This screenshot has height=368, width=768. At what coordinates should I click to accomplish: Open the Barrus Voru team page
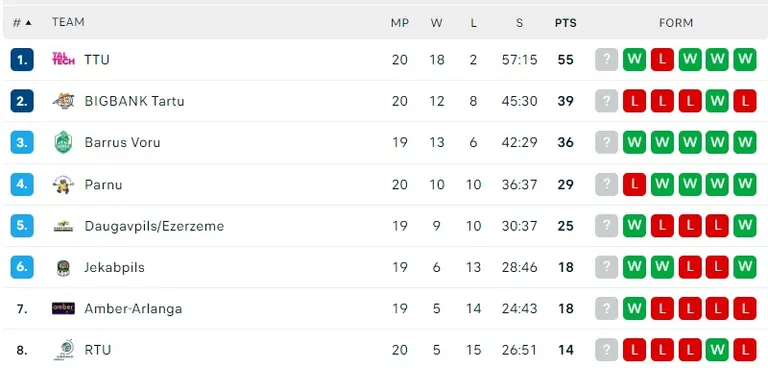[122, 142]
